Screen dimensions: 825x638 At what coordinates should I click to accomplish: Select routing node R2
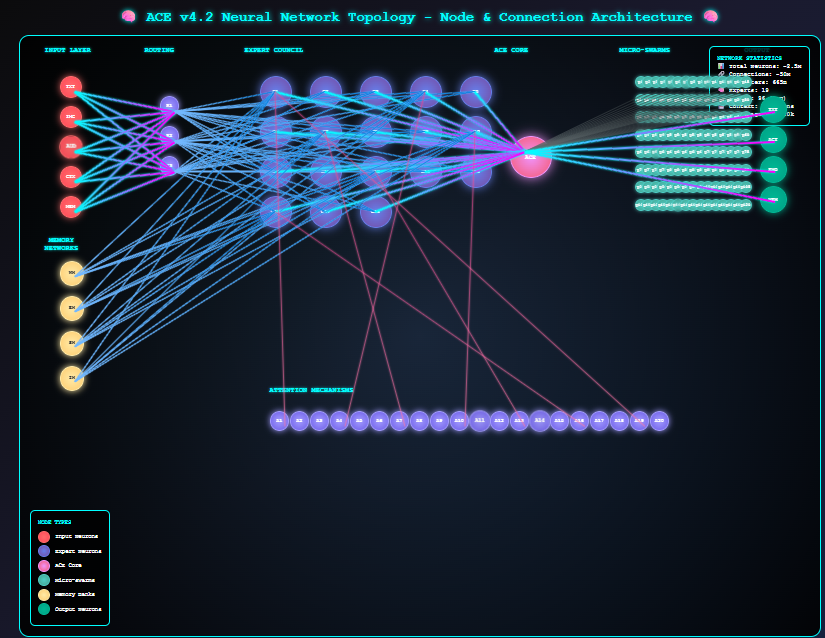click(169, 135)
